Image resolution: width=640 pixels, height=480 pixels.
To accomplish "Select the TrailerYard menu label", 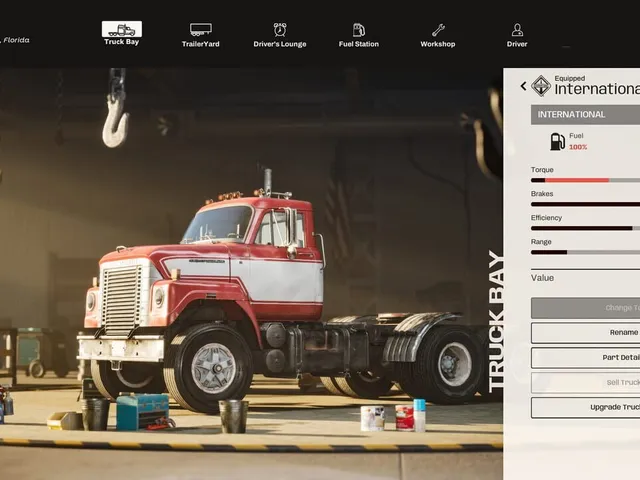I will point(200,44).
